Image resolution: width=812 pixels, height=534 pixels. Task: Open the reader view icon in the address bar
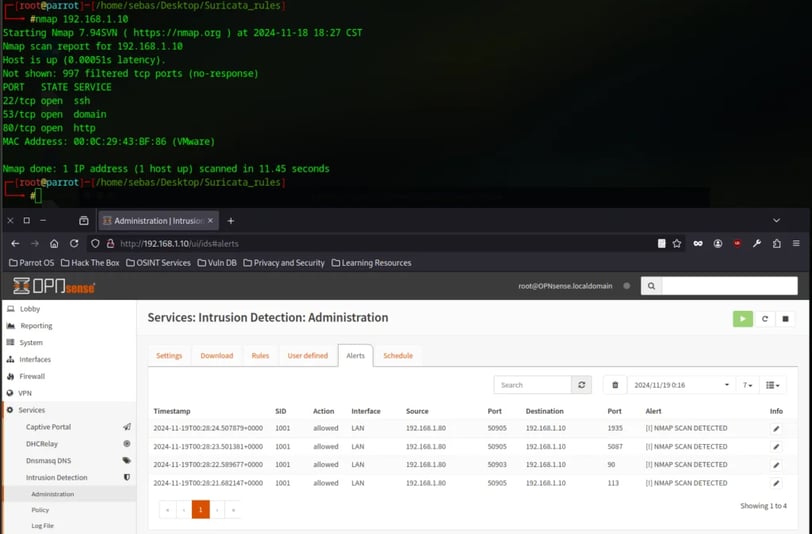(x=661, y=243)
